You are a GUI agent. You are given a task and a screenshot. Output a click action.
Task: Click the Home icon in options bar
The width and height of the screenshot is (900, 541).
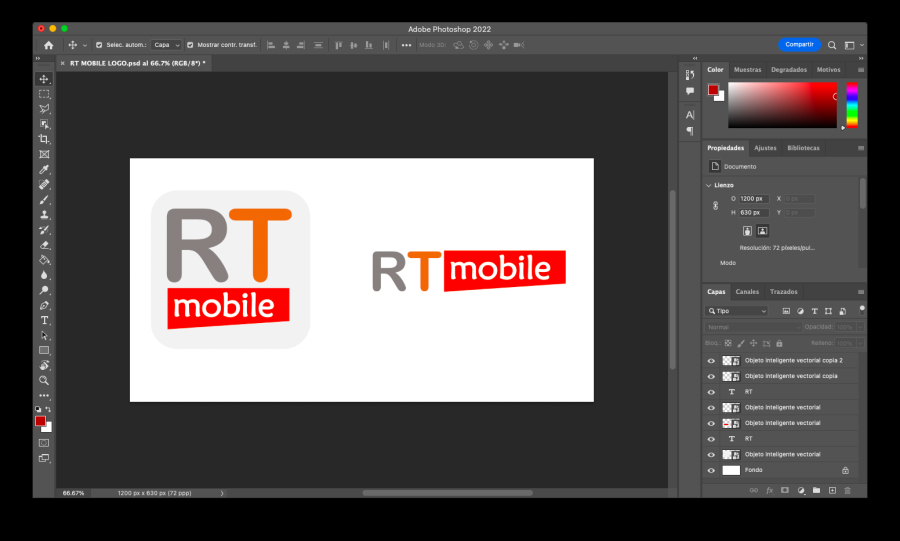click(x=49, y=45)
